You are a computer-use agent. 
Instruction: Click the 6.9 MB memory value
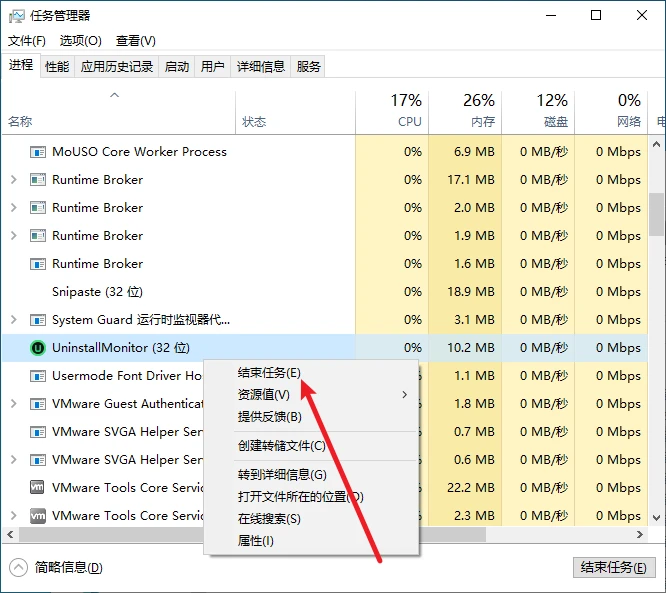(474, 152)
